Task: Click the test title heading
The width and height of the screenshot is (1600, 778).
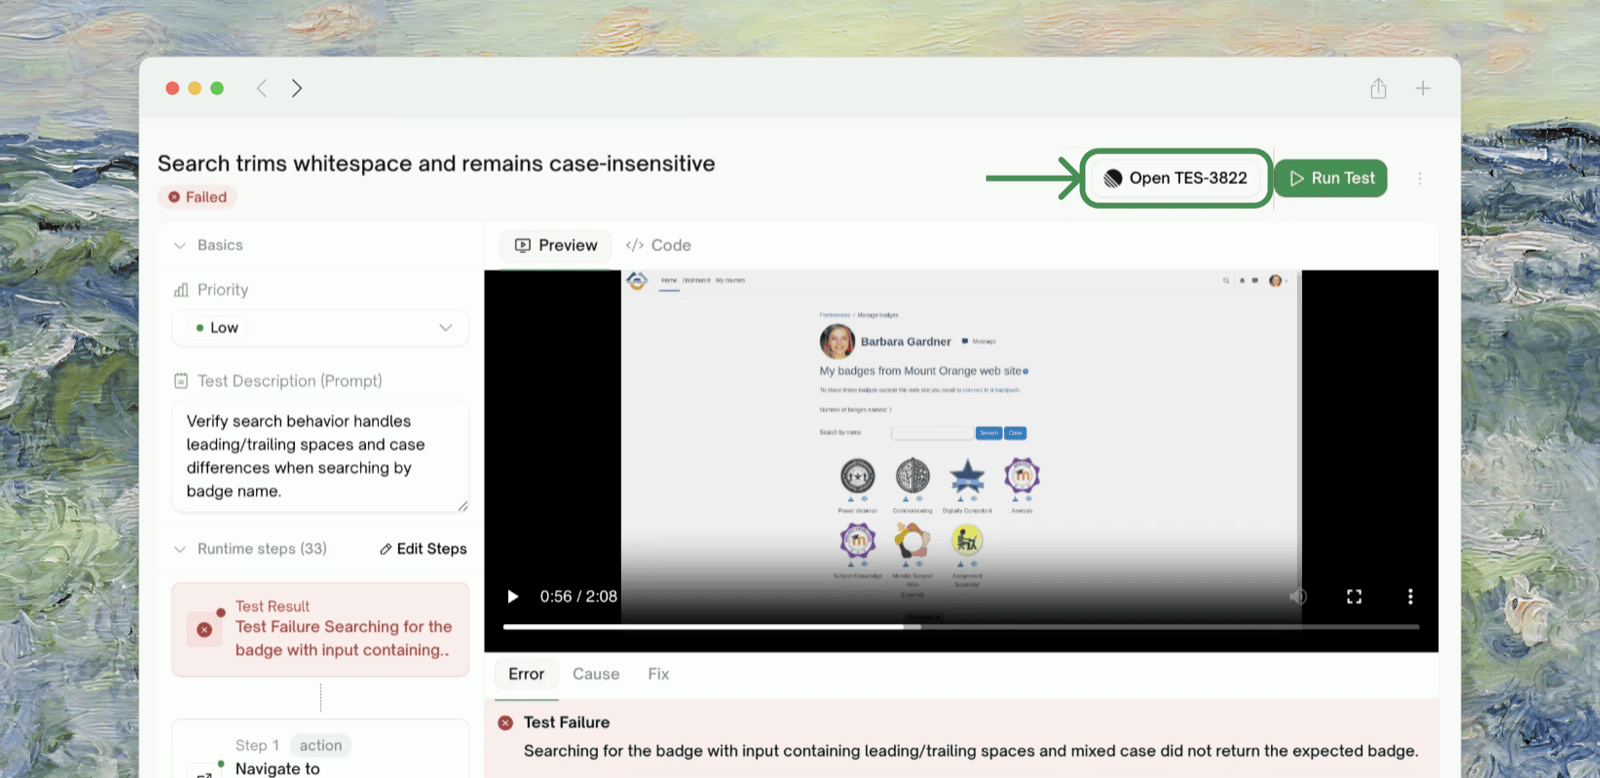Action: tap(436, 163)
